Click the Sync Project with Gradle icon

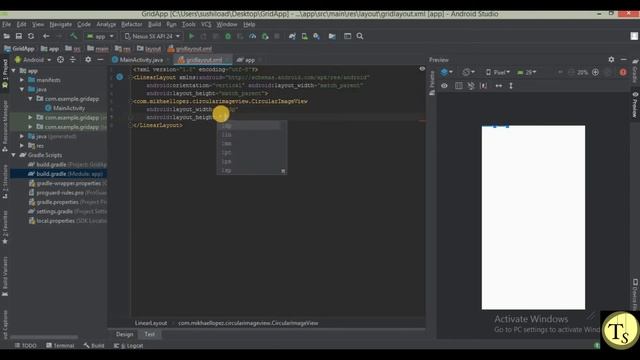(x=292, y=36)
